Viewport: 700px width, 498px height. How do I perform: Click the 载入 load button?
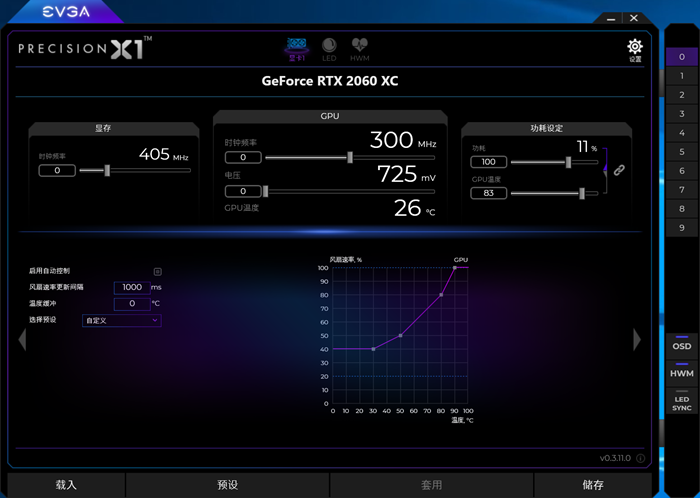click(x=66, y=485)
